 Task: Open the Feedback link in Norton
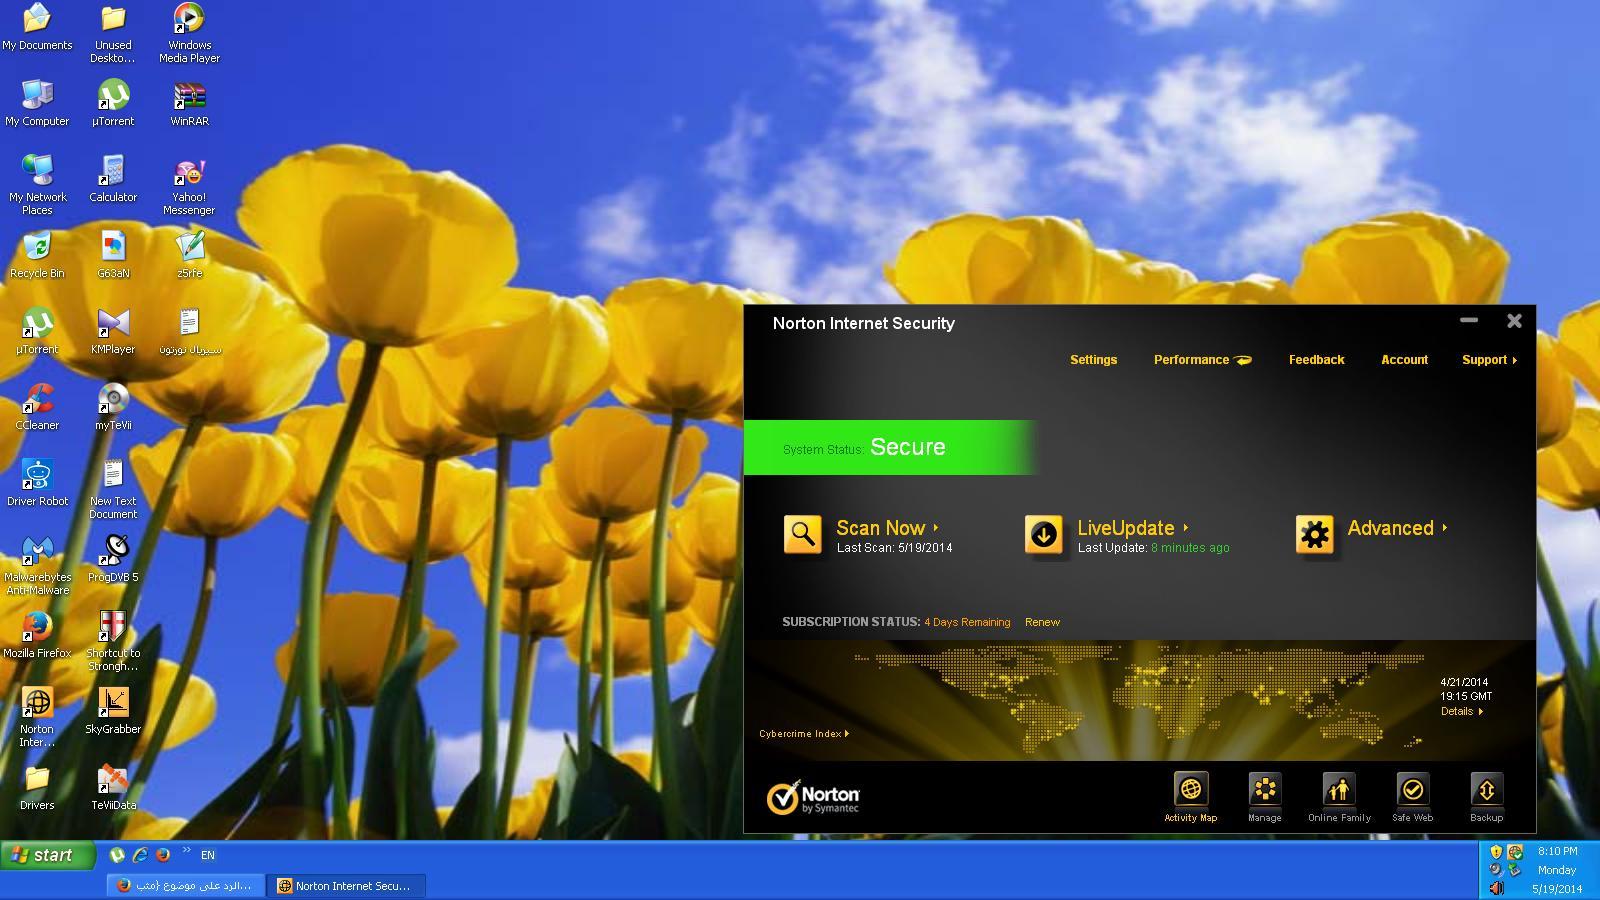[x=1316, y=360]
